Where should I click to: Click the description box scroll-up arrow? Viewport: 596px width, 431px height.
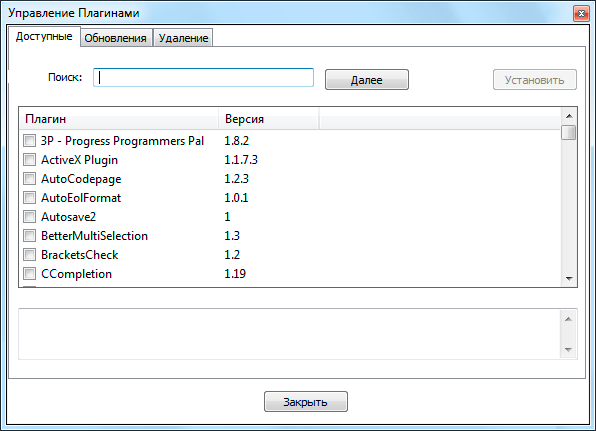coord(568,319)
